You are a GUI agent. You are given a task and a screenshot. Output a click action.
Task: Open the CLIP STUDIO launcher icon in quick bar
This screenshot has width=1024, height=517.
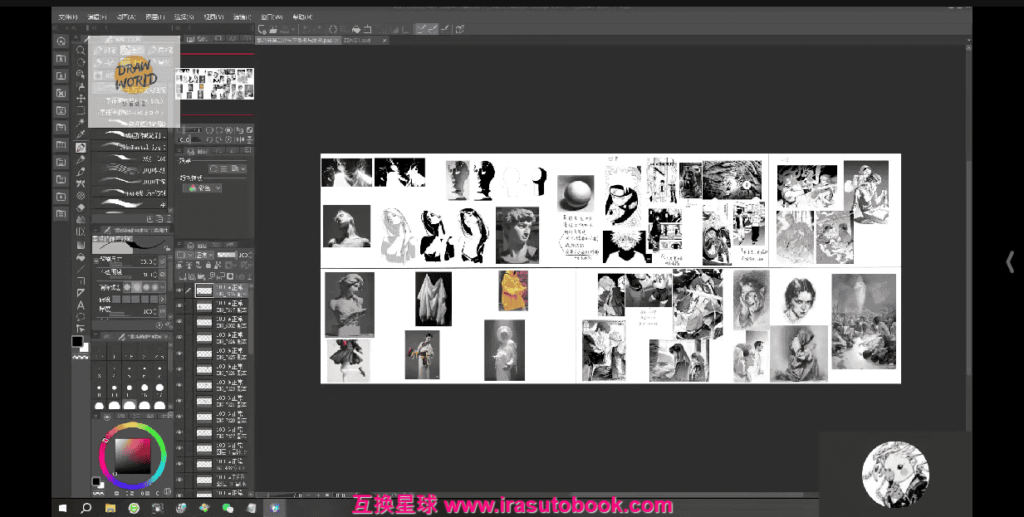(x=61, y=41)
